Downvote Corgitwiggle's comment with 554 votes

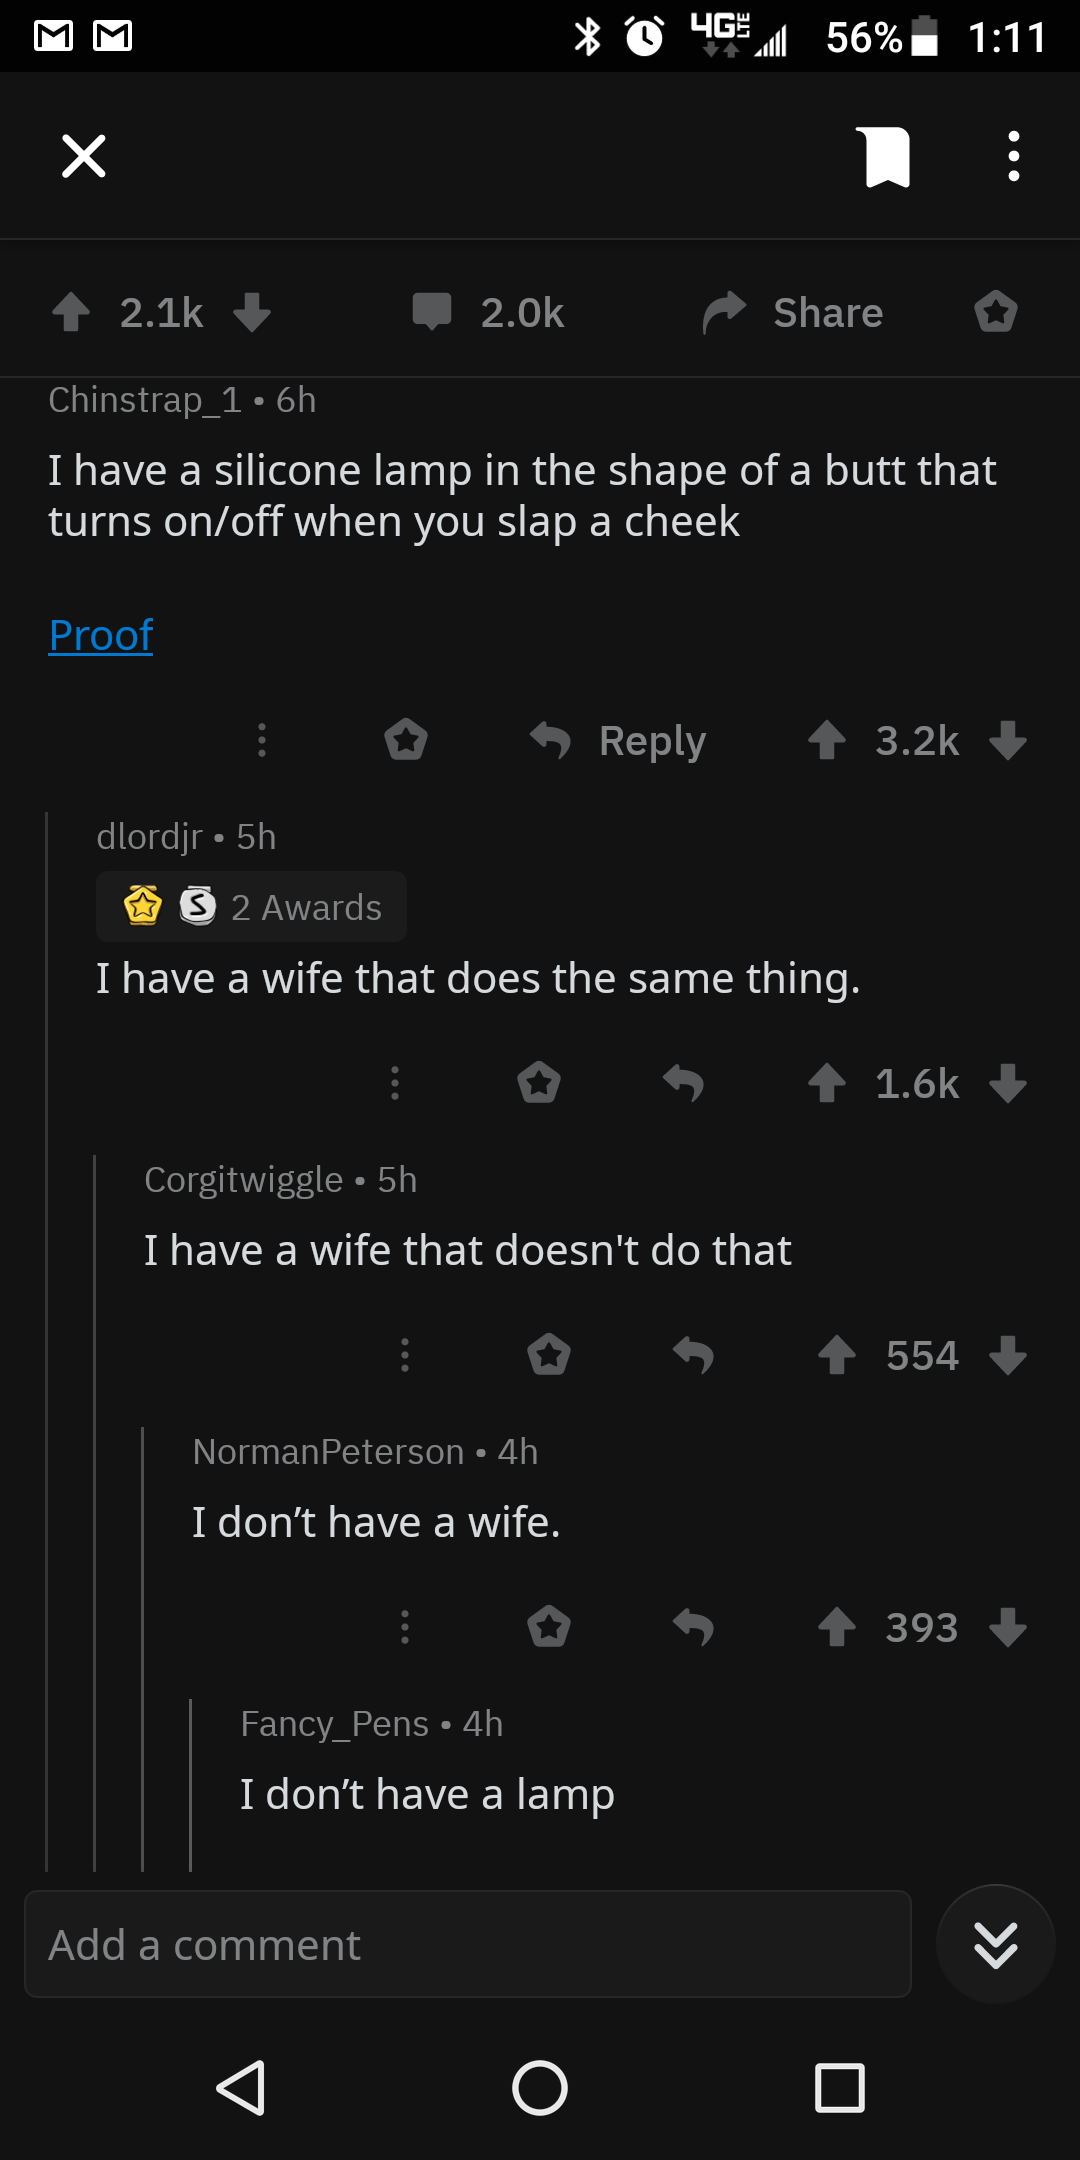tap(1008, 1355)
